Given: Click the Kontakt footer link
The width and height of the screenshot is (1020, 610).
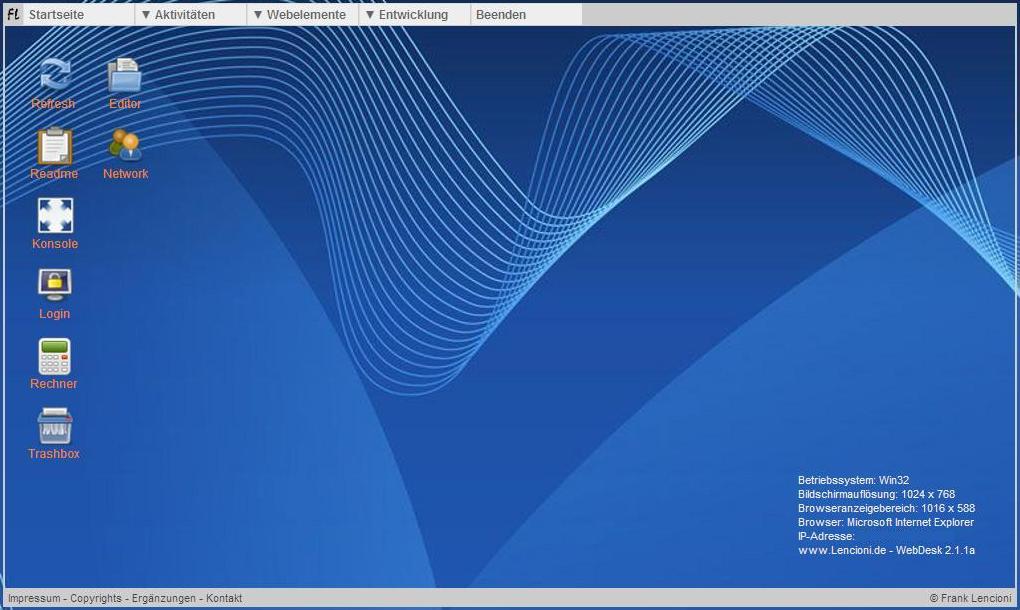Looking at the screenshot, I should 224,598.
